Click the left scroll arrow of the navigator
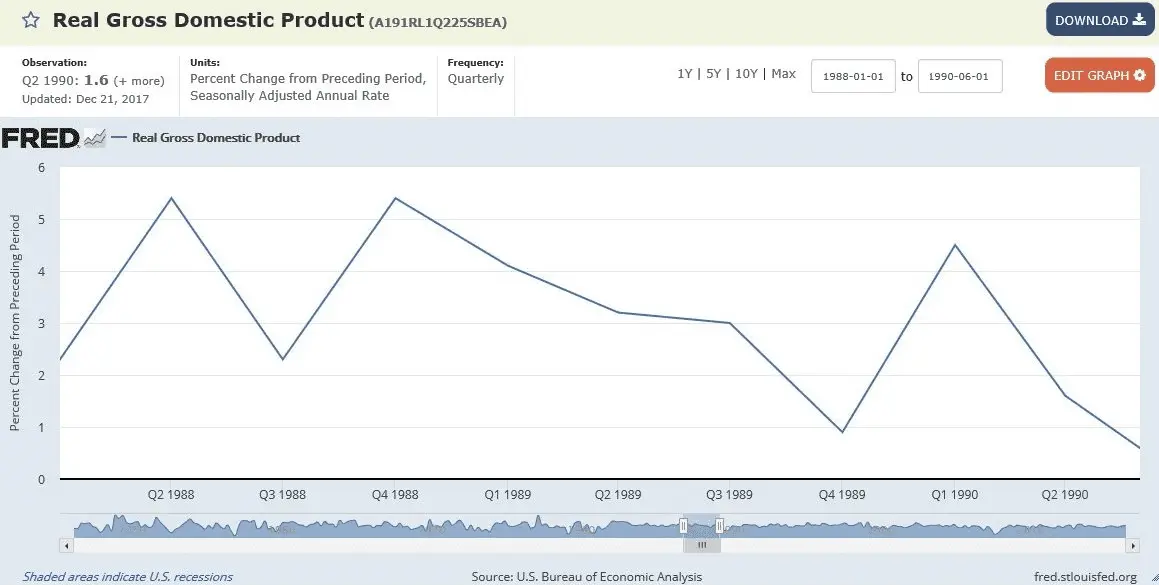The image size is (1159, 585). tap(67, 546)
